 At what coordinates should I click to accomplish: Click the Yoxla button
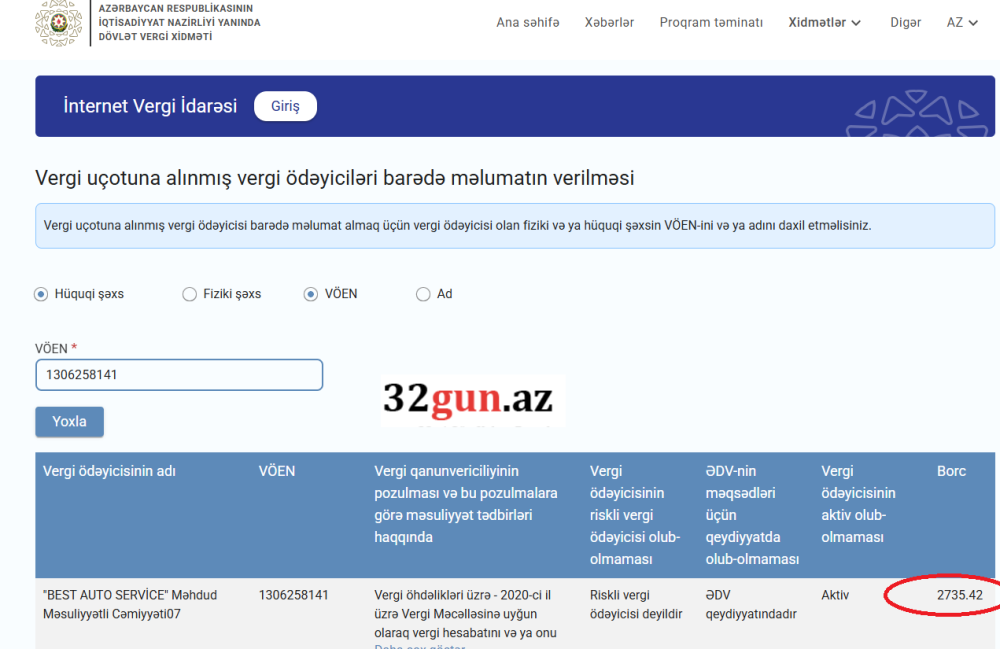tap(69, 422)
